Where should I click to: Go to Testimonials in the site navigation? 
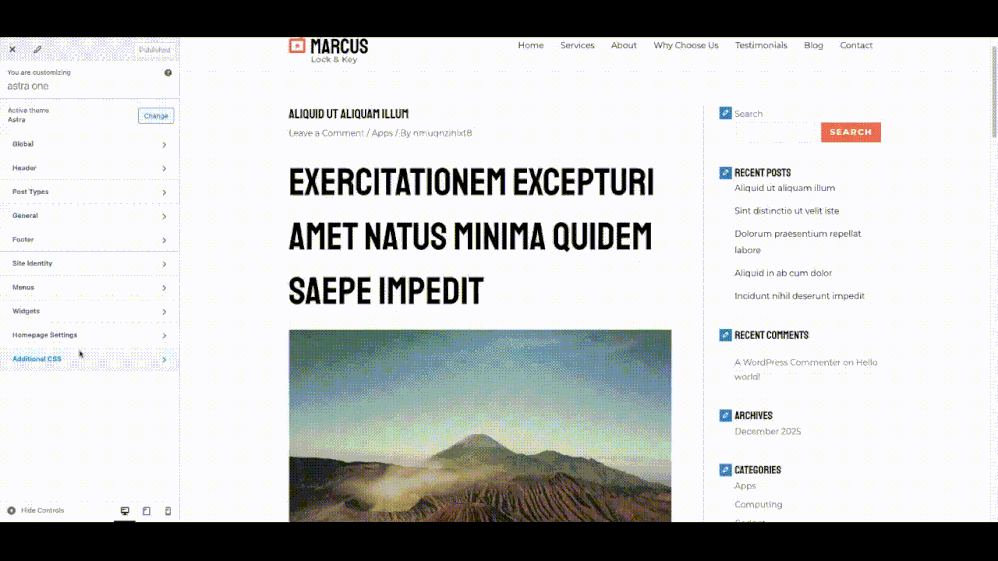coord(761,45)
